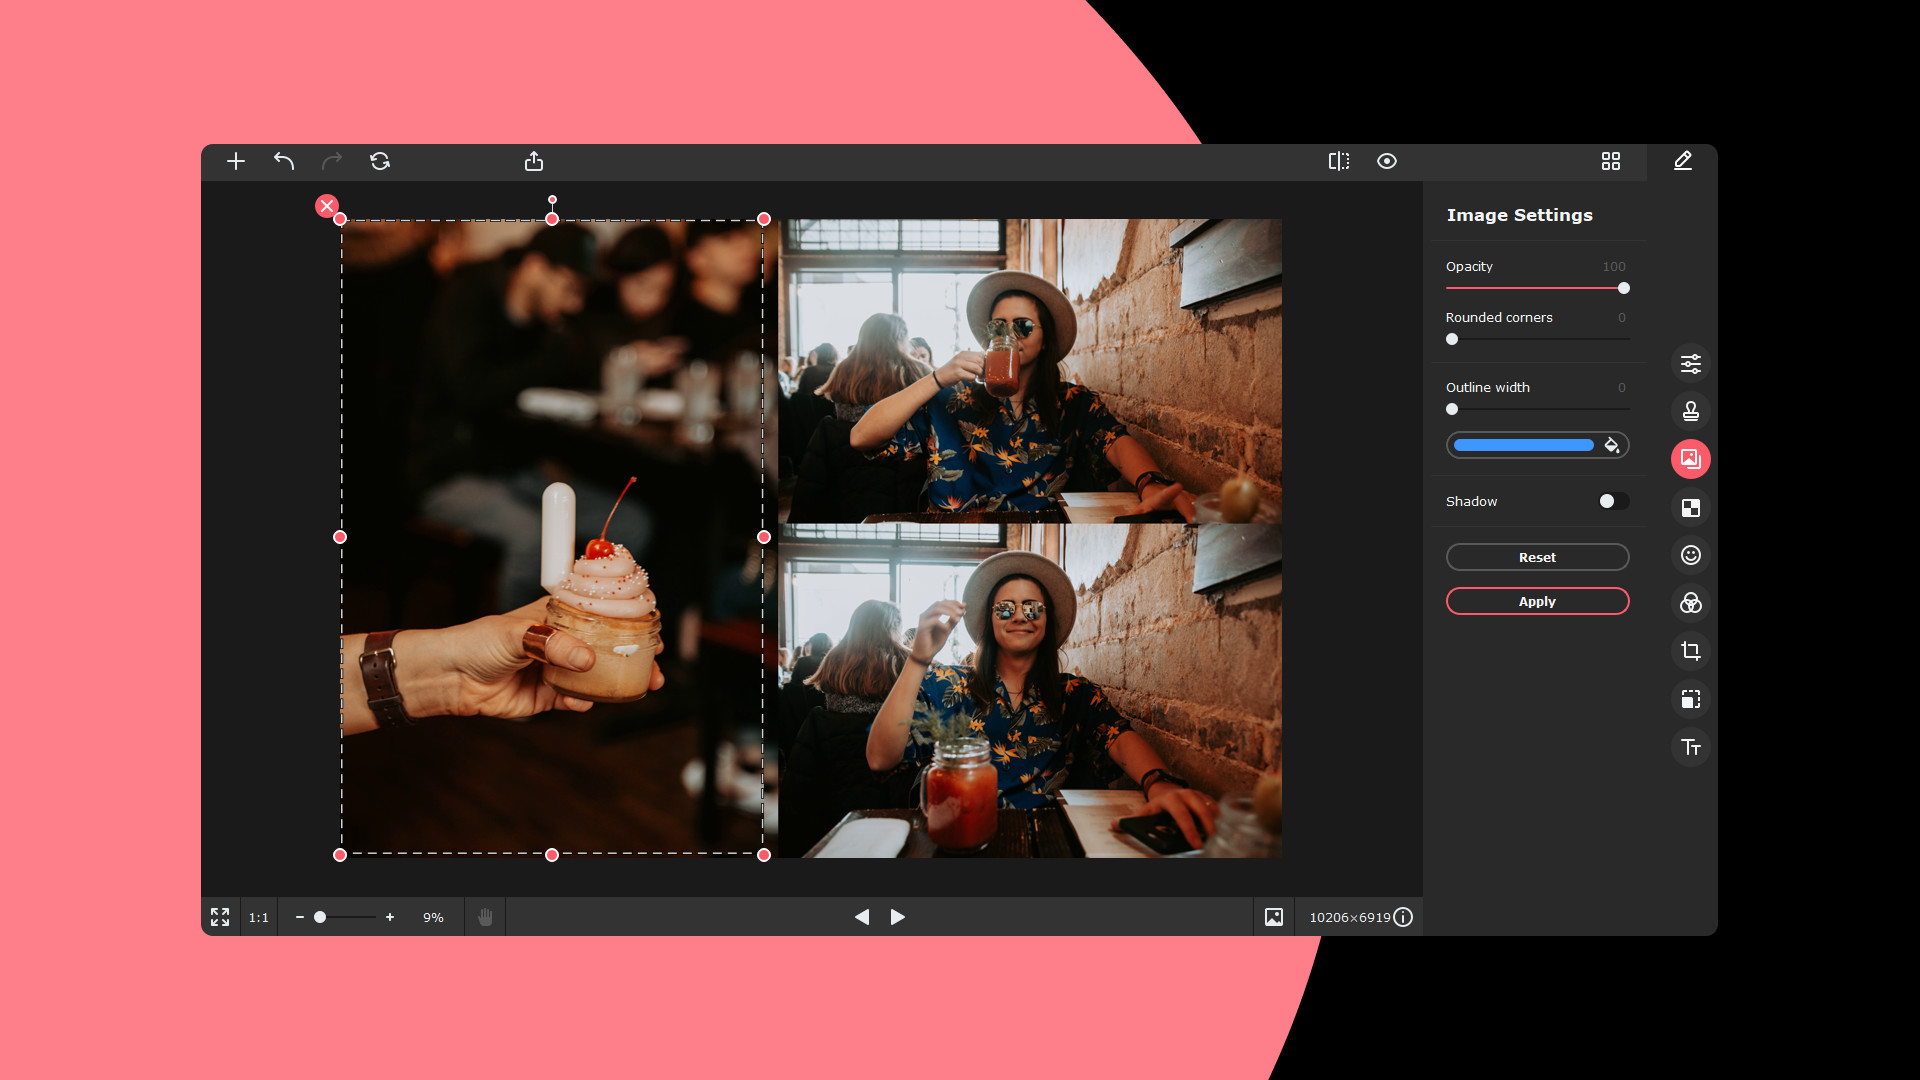Select the Frames checkerboard tool

coord(1691,507)
